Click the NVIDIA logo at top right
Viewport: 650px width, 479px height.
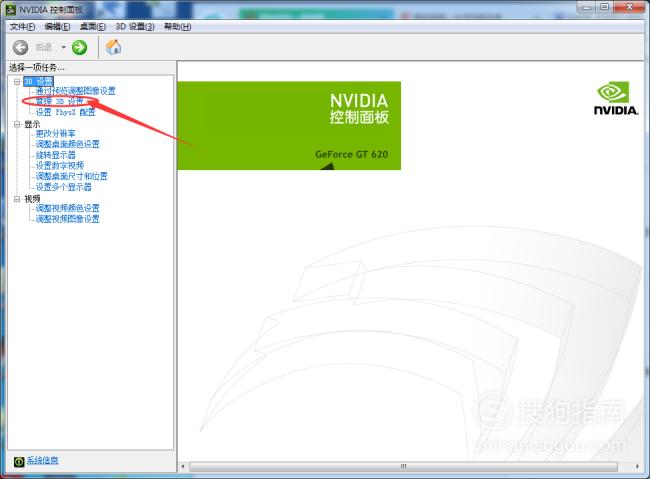point(616,98)
